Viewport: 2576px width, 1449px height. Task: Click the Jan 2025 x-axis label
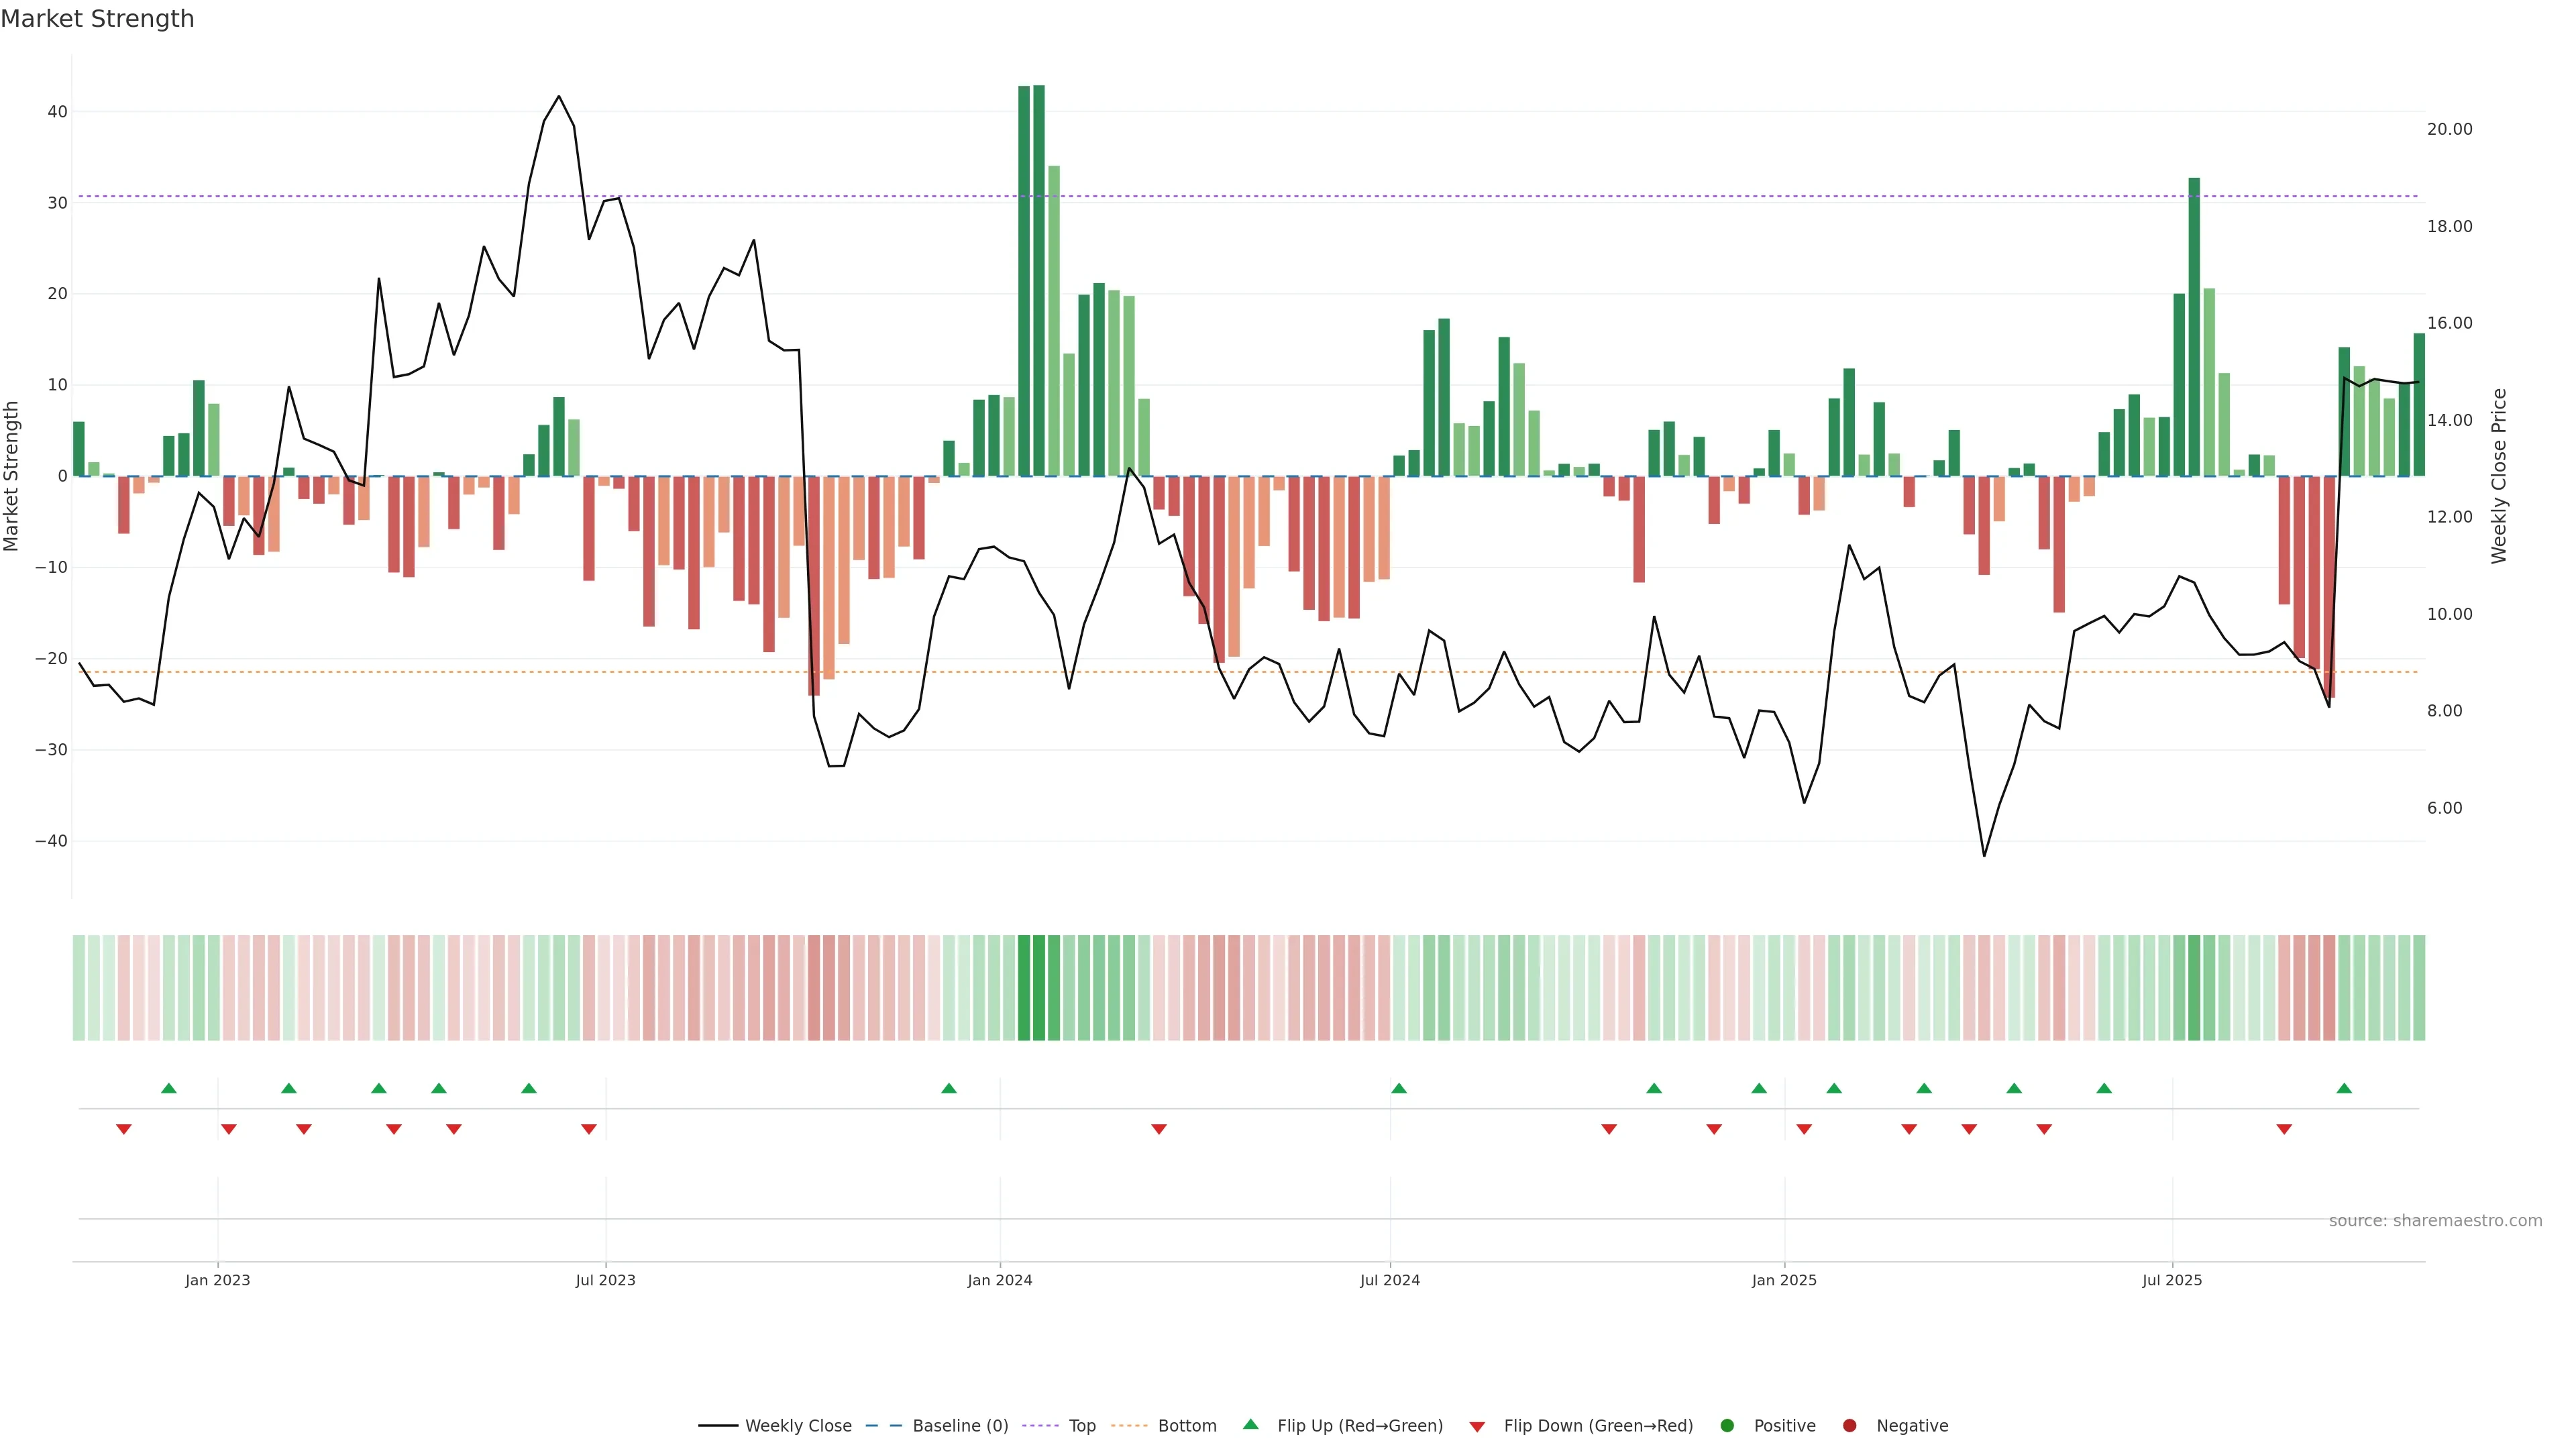pos(1784,1280)
